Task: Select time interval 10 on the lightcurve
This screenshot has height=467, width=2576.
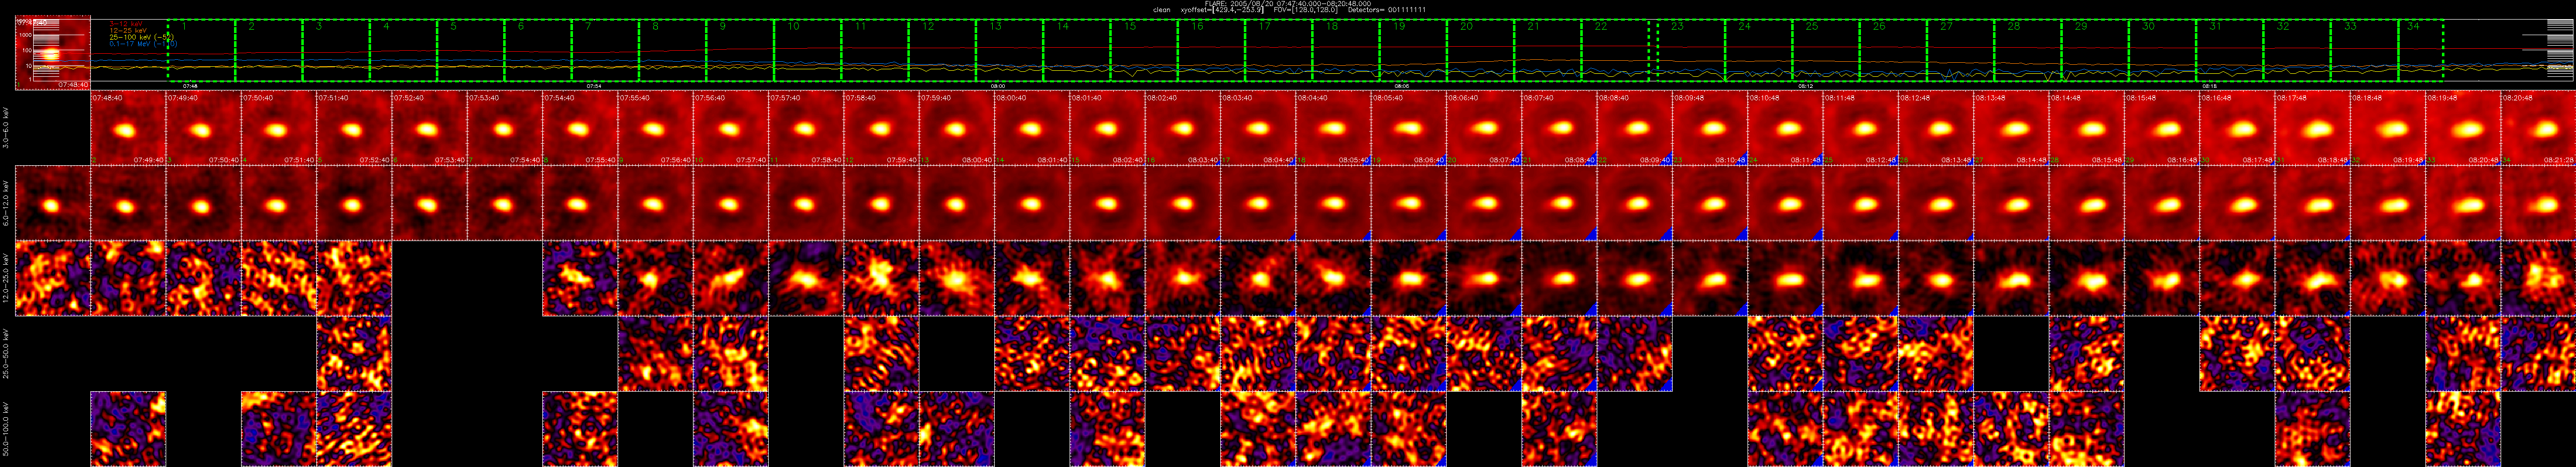Action: point(808,51)
